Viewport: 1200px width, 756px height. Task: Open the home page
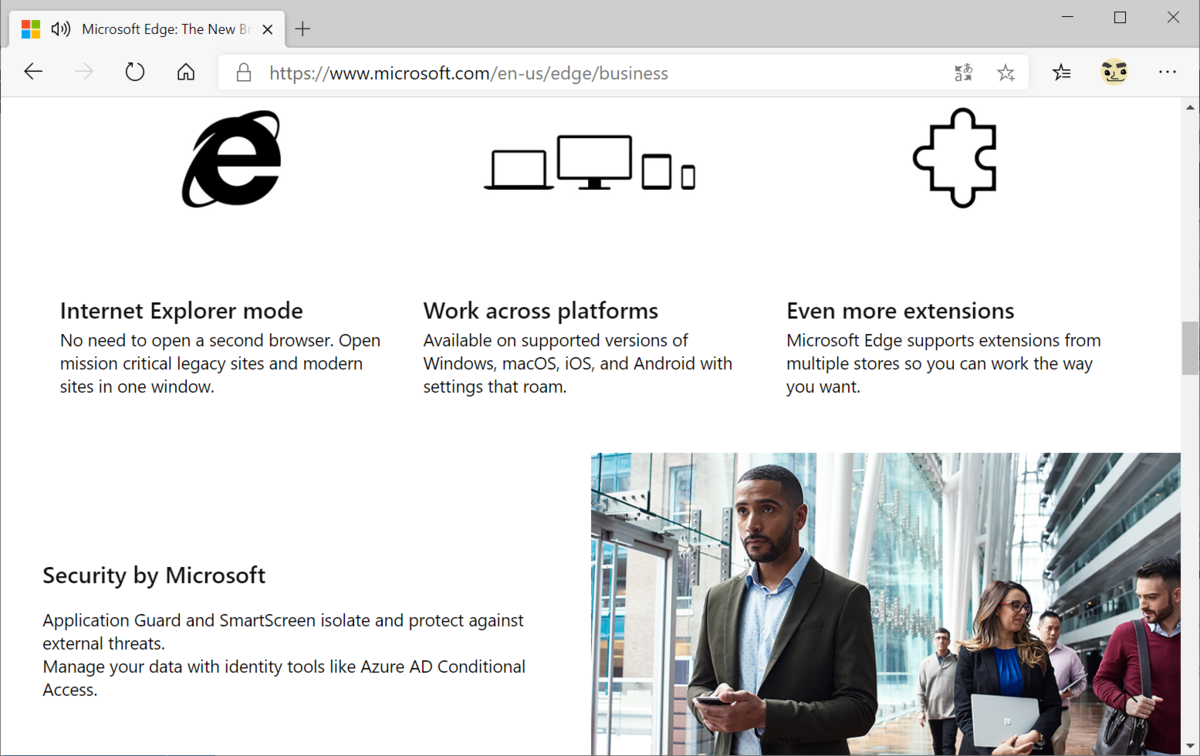[186, 72]
